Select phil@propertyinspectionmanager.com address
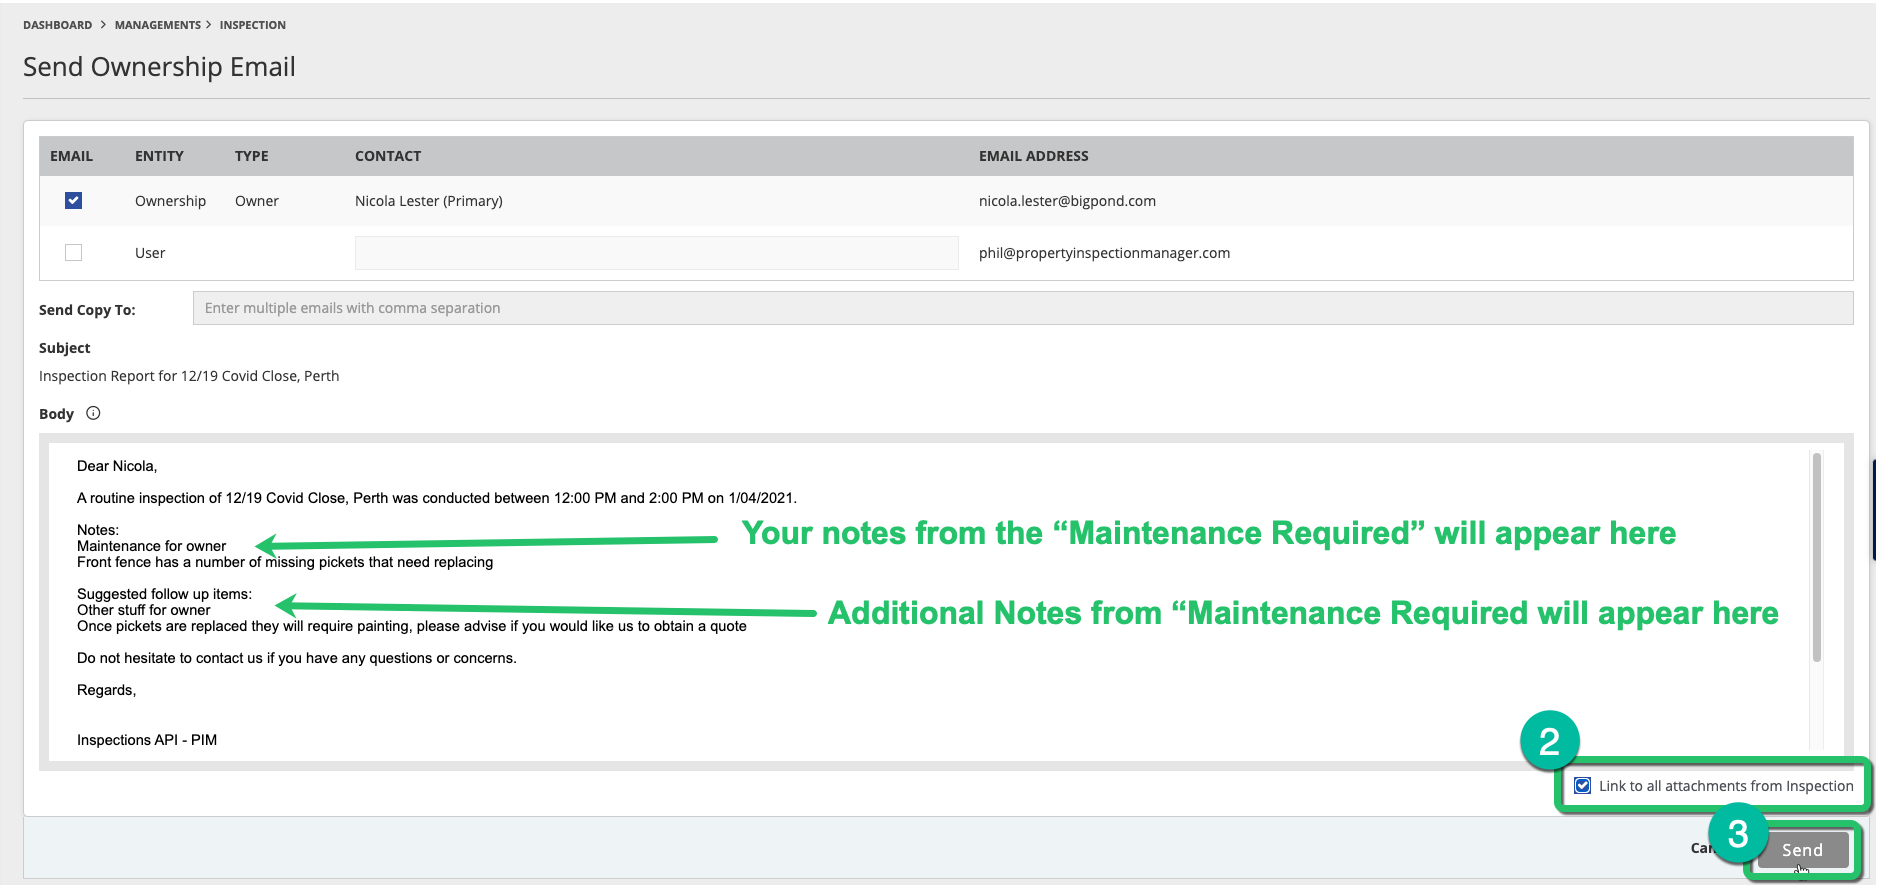 [x=1104, y=253]
